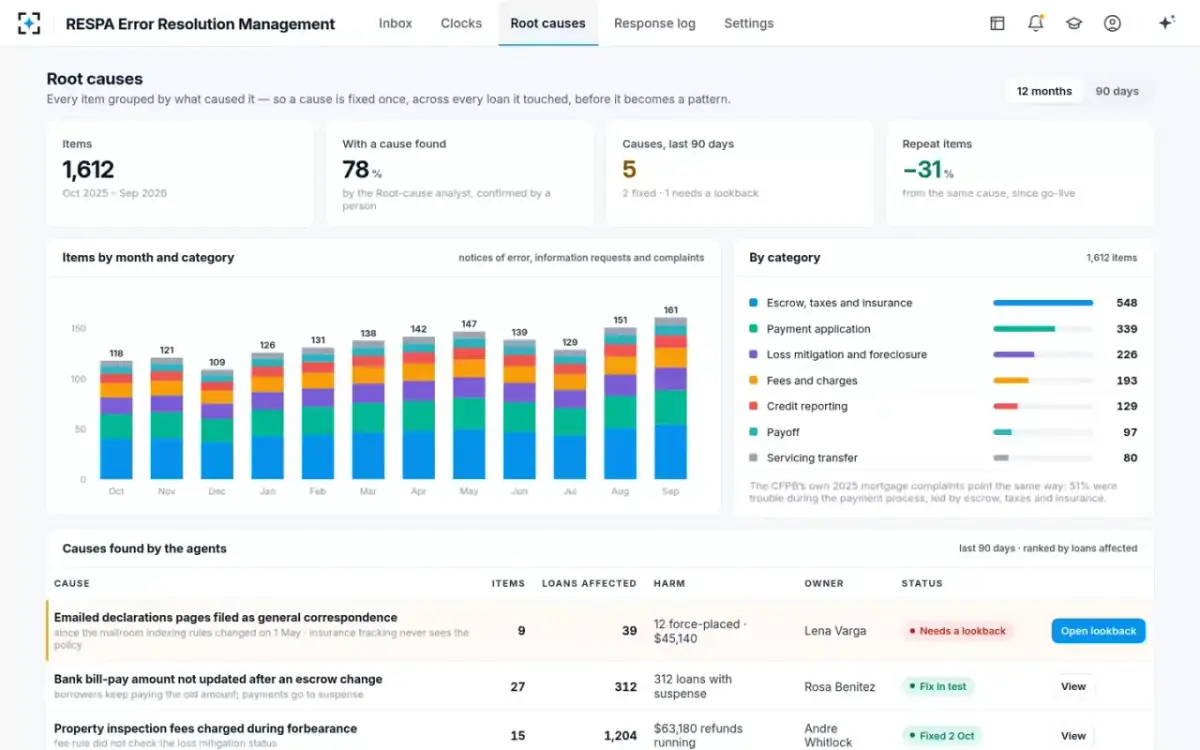Click the app logo icon

29,23
